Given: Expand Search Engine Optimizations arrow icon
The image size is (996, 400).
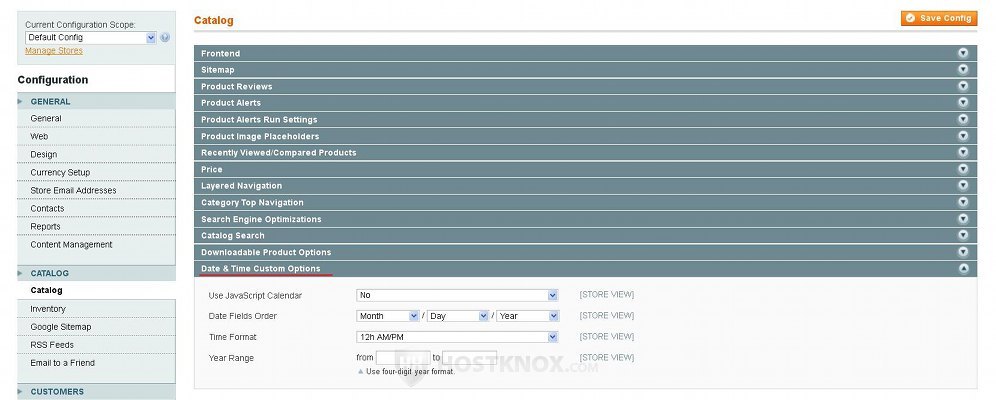Looking at the screenshot, I should click(963, 219).
